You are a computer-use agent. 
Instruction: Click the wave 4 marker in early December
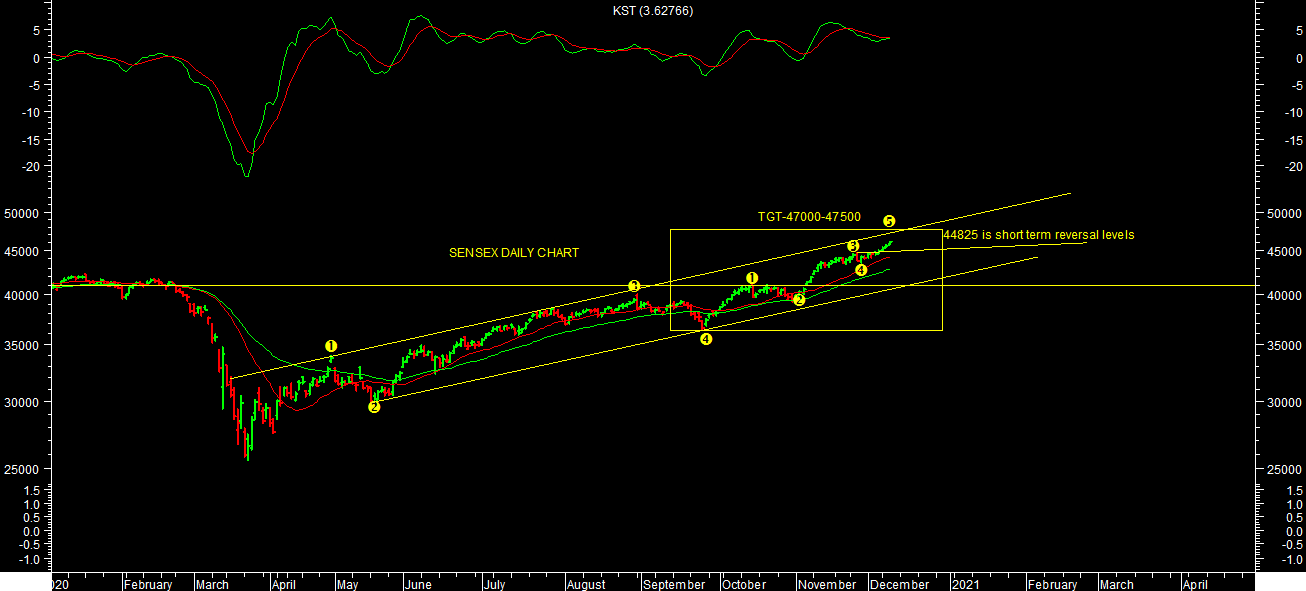(861, 270)
